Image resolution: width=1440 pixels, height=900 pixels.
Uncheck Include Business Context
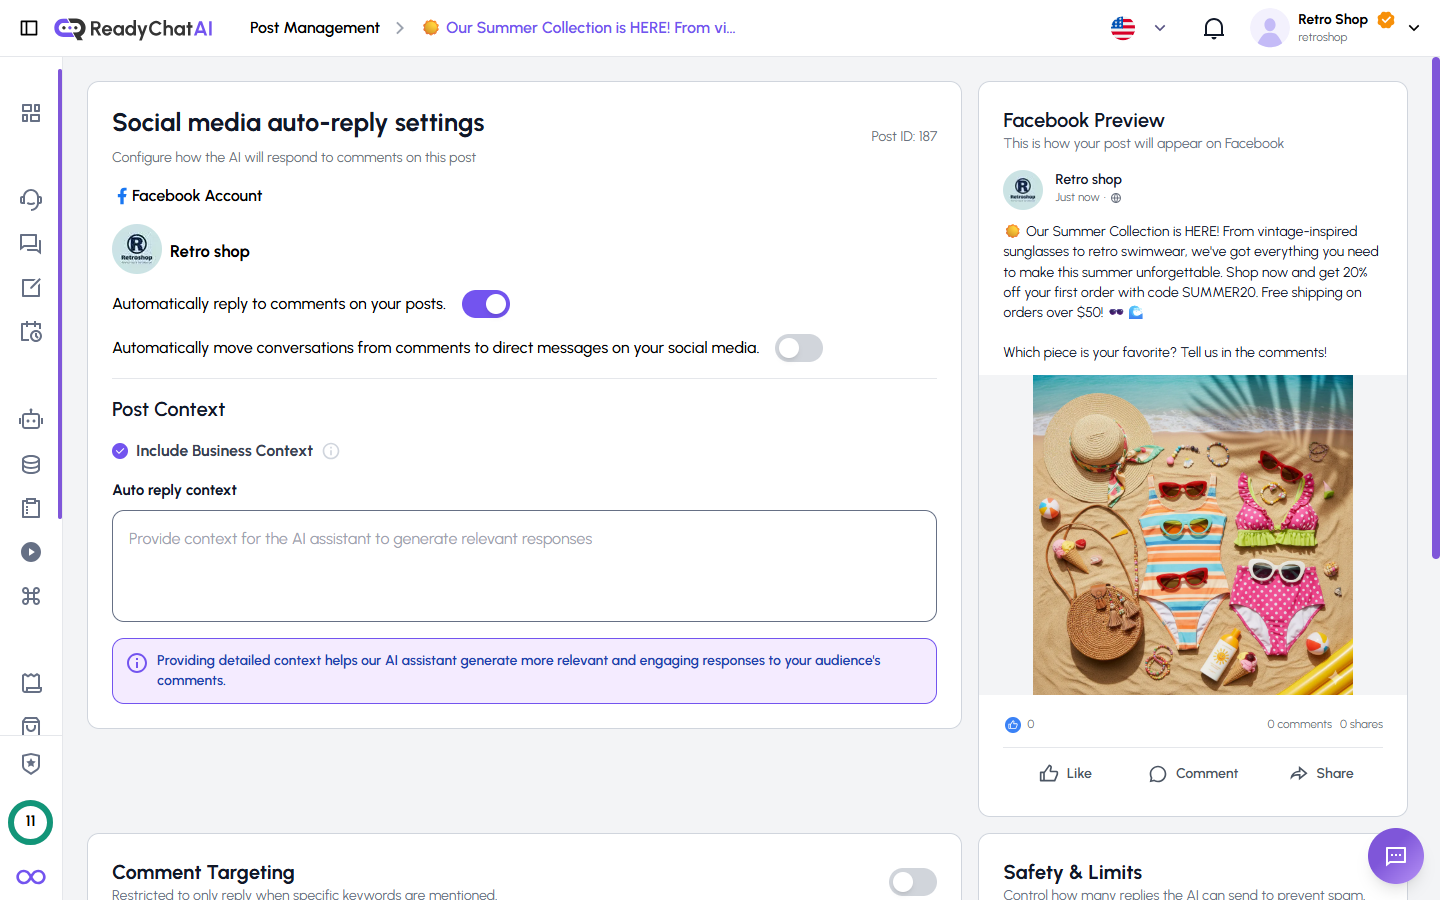(120, 450)
